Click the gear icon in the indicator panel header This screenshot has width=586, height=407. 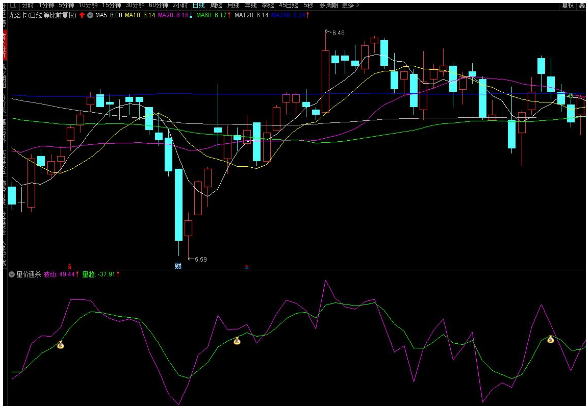pyautogui.click(x=11, y=274)
